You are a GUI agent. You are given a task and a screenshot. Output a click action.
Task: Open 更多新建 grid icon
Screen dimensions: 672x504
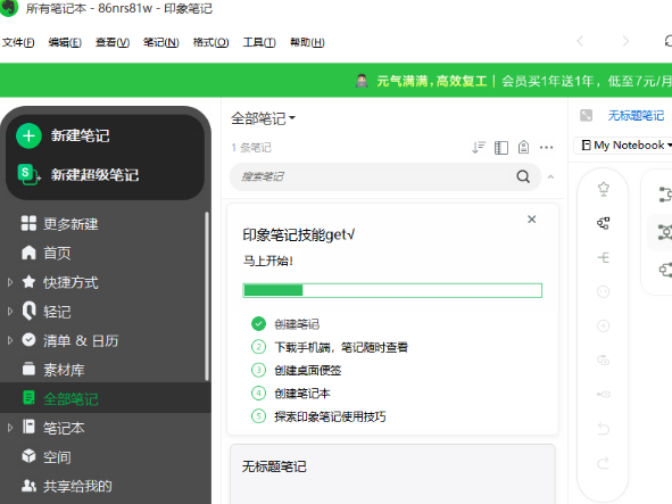[x=29, y=223]
